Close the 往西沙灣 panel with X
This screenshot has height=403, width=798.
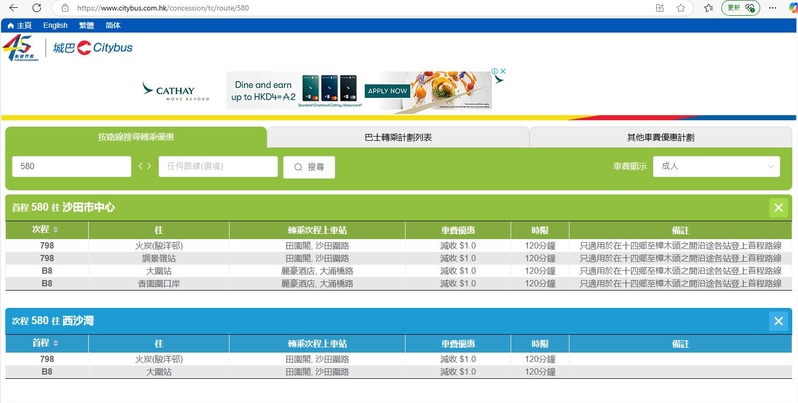(x=778, y=321)
